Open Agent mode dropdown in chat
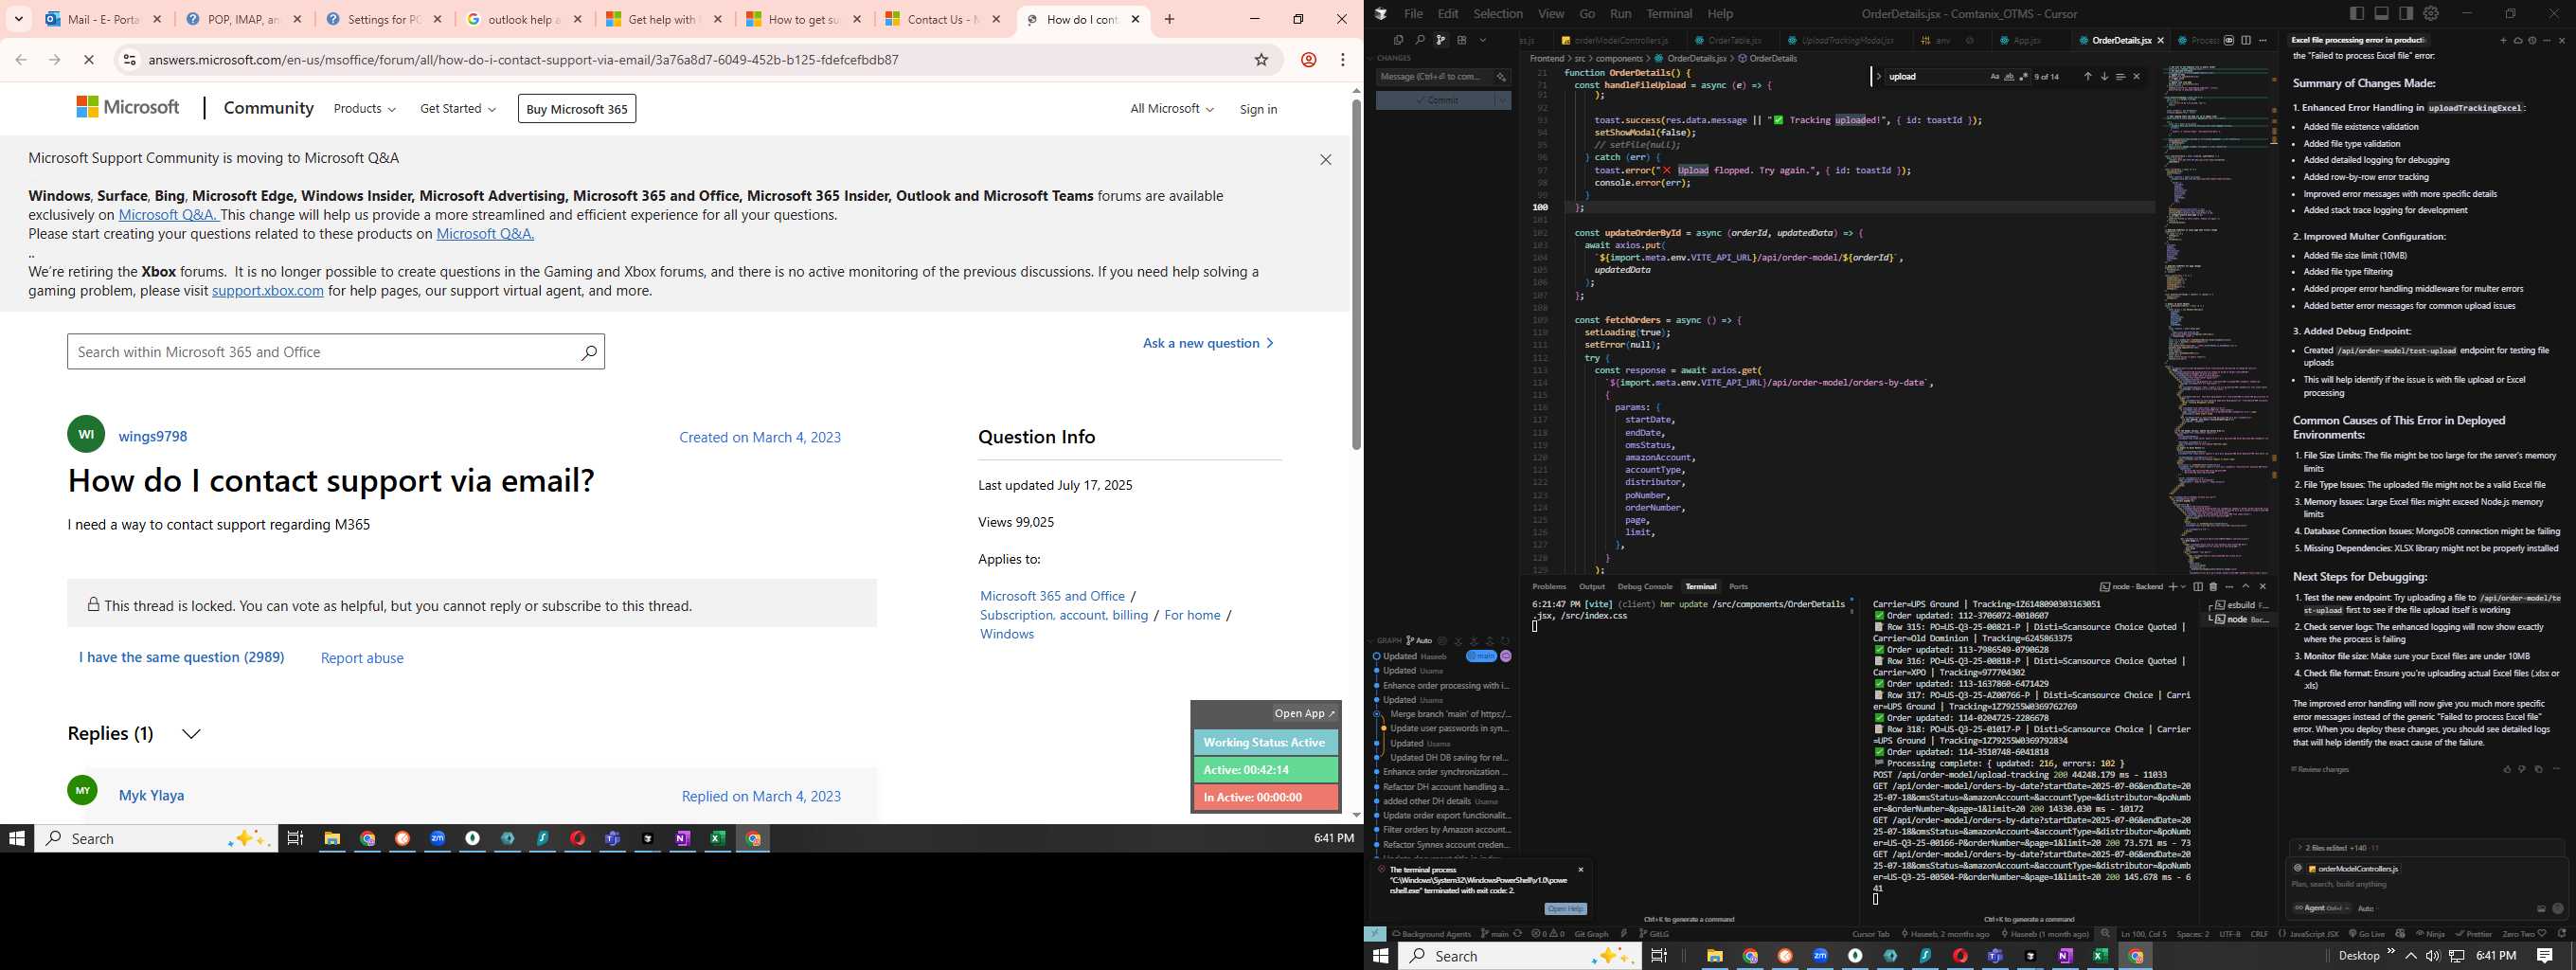Viewport: 2576px width, 970px height. point(2322,908)
